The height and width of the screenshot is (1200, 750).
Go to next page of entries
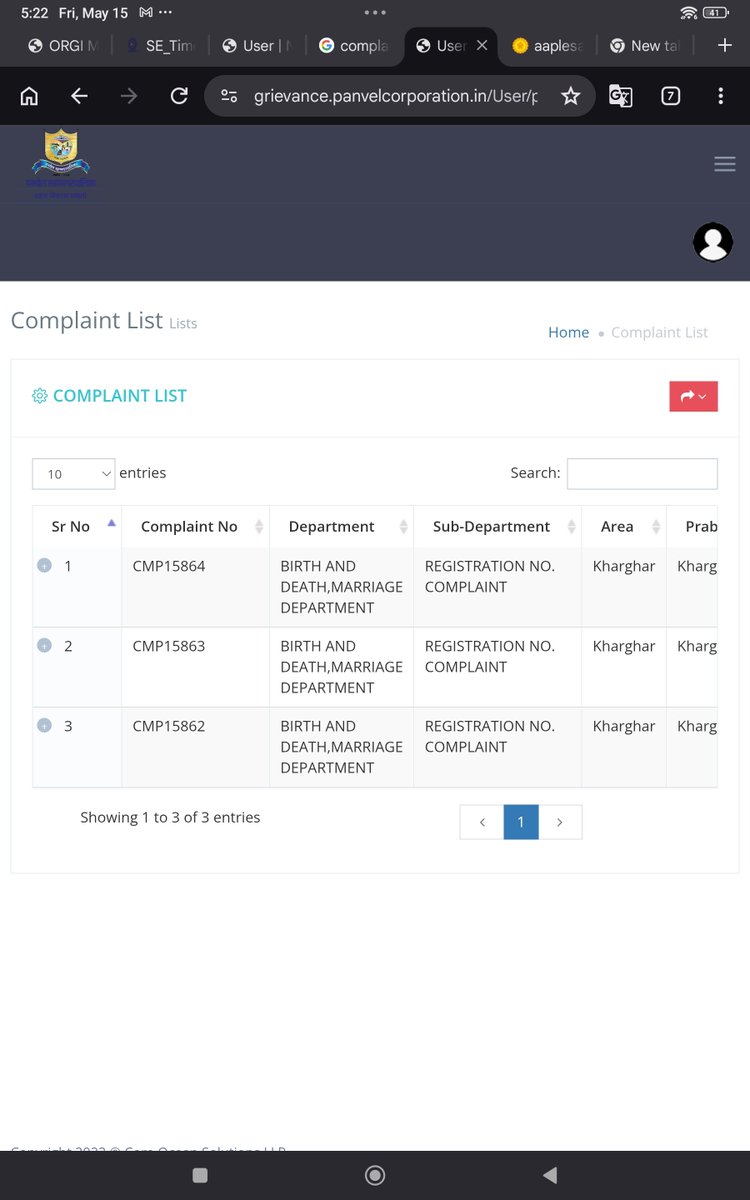[560, 822]
